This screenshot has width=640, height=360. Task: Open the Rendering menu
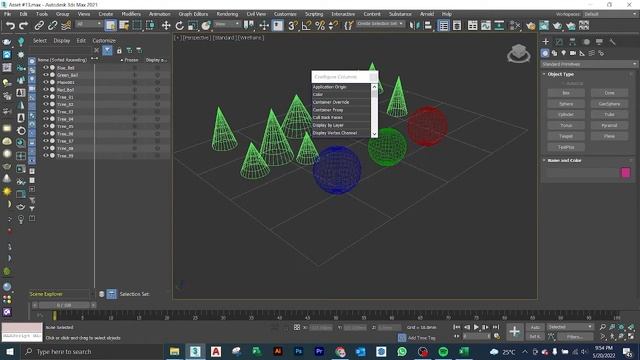[x=227, y=14]
